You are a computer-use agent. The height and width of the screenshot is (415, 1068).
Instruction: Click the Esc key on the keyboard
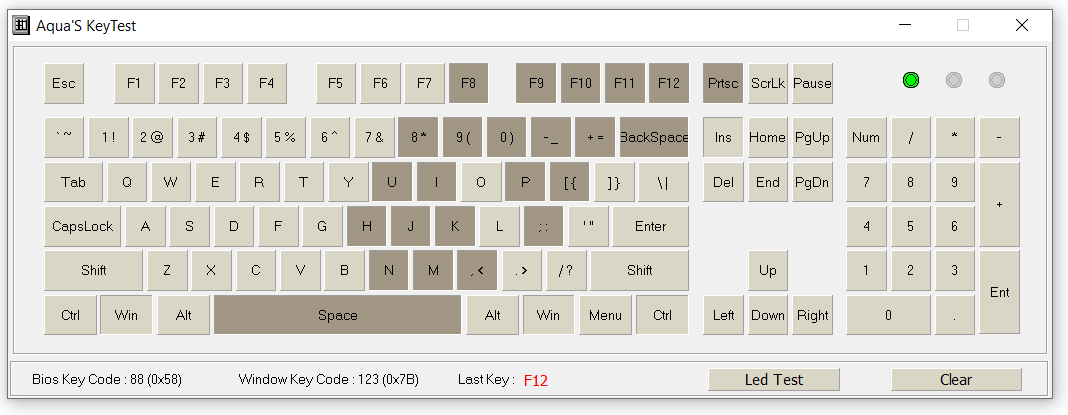pos(64,83)
